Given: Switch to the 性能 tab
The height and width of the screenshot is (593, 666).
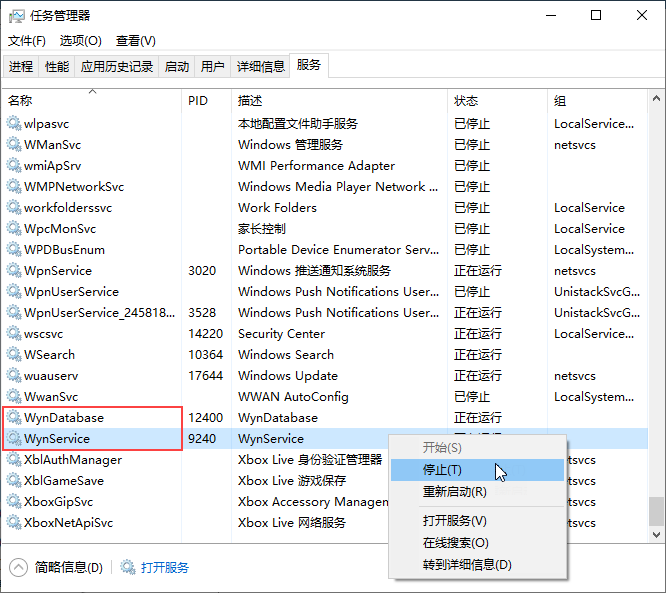Looking at the screenshot, I should point(57,67).
